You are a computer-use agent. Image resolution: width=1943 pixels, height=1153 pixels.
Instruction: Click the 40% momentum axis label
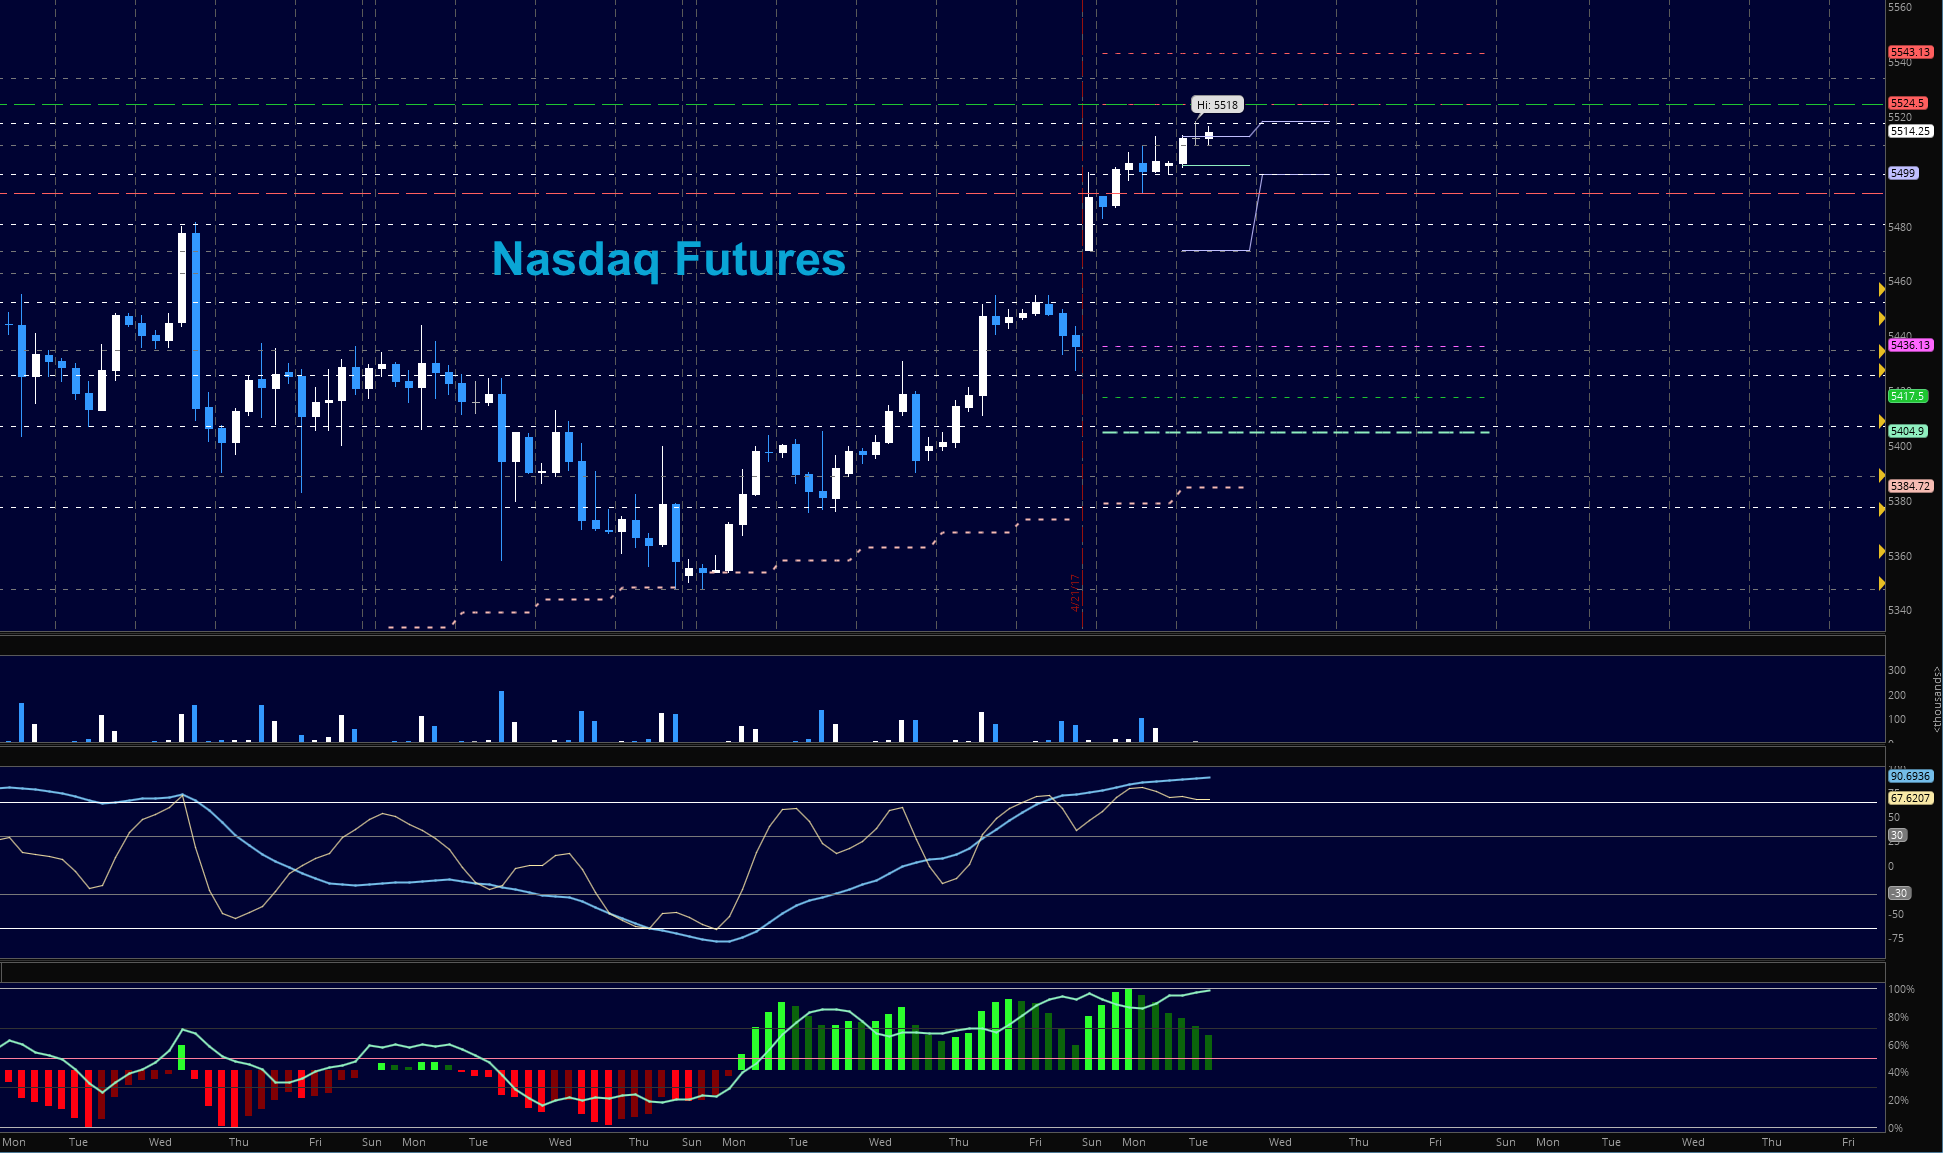[1898, 1072]
